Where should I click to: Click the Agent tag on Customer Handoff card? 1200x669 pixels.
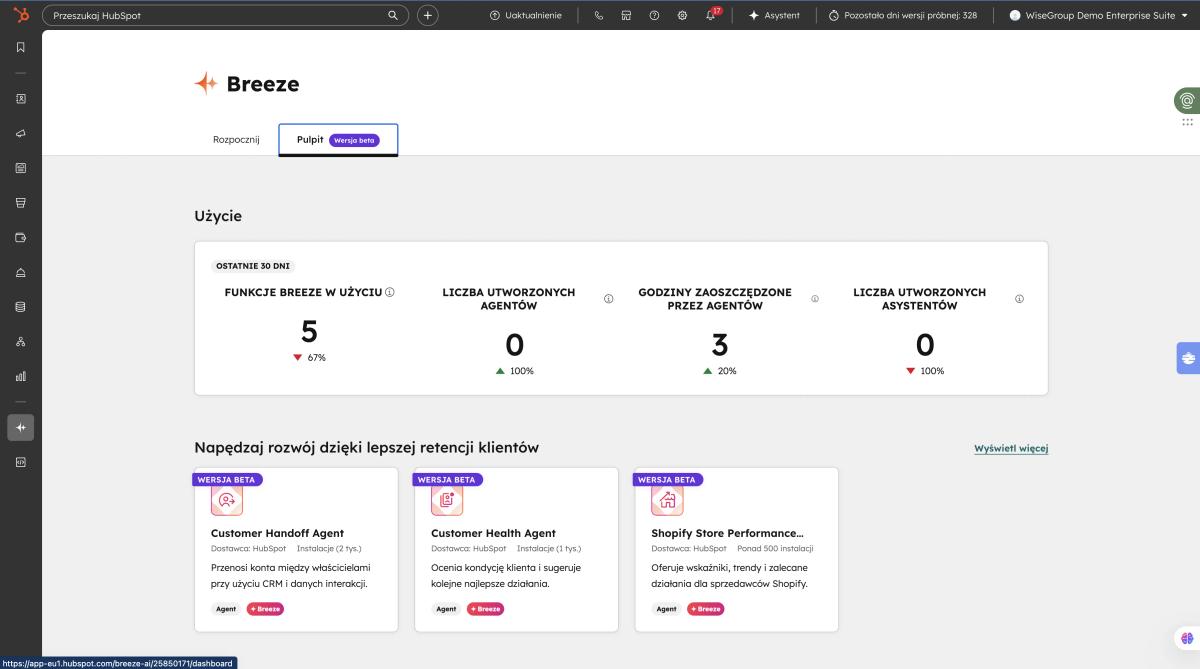[x=226, y=608]
